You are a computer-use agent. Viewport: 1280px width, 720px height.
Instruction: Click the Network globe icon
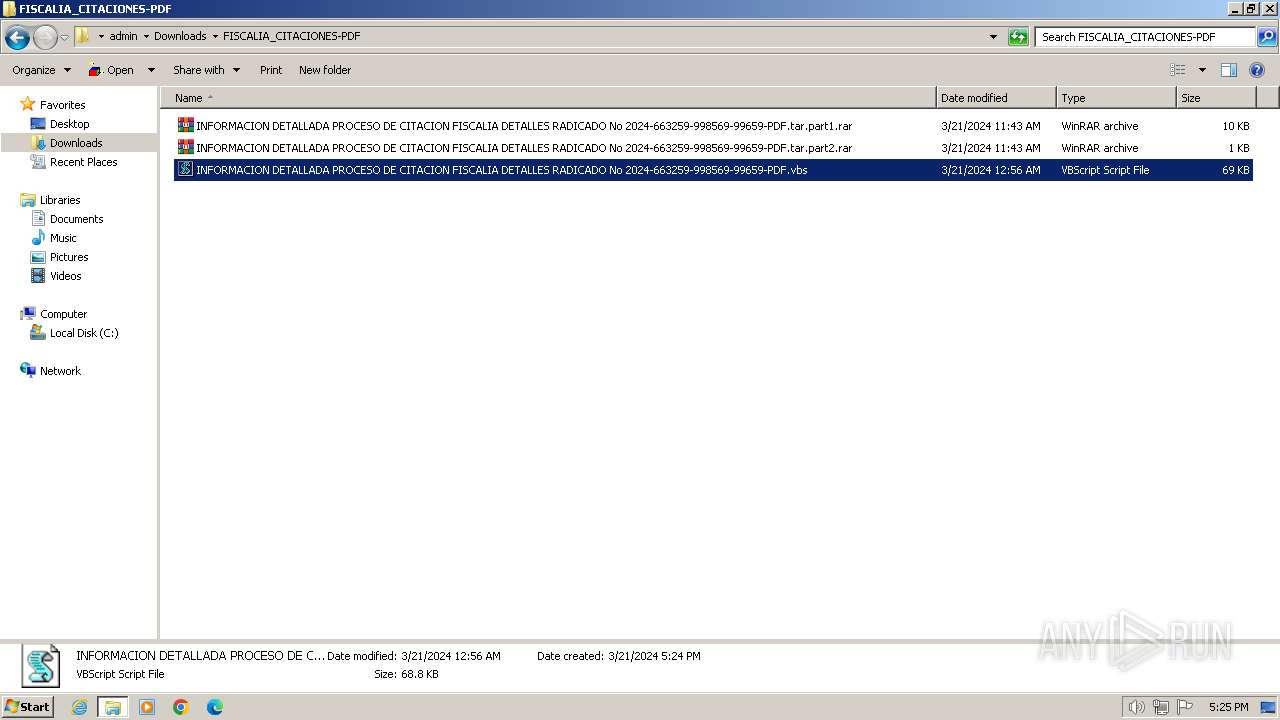(x=28, y=370)
